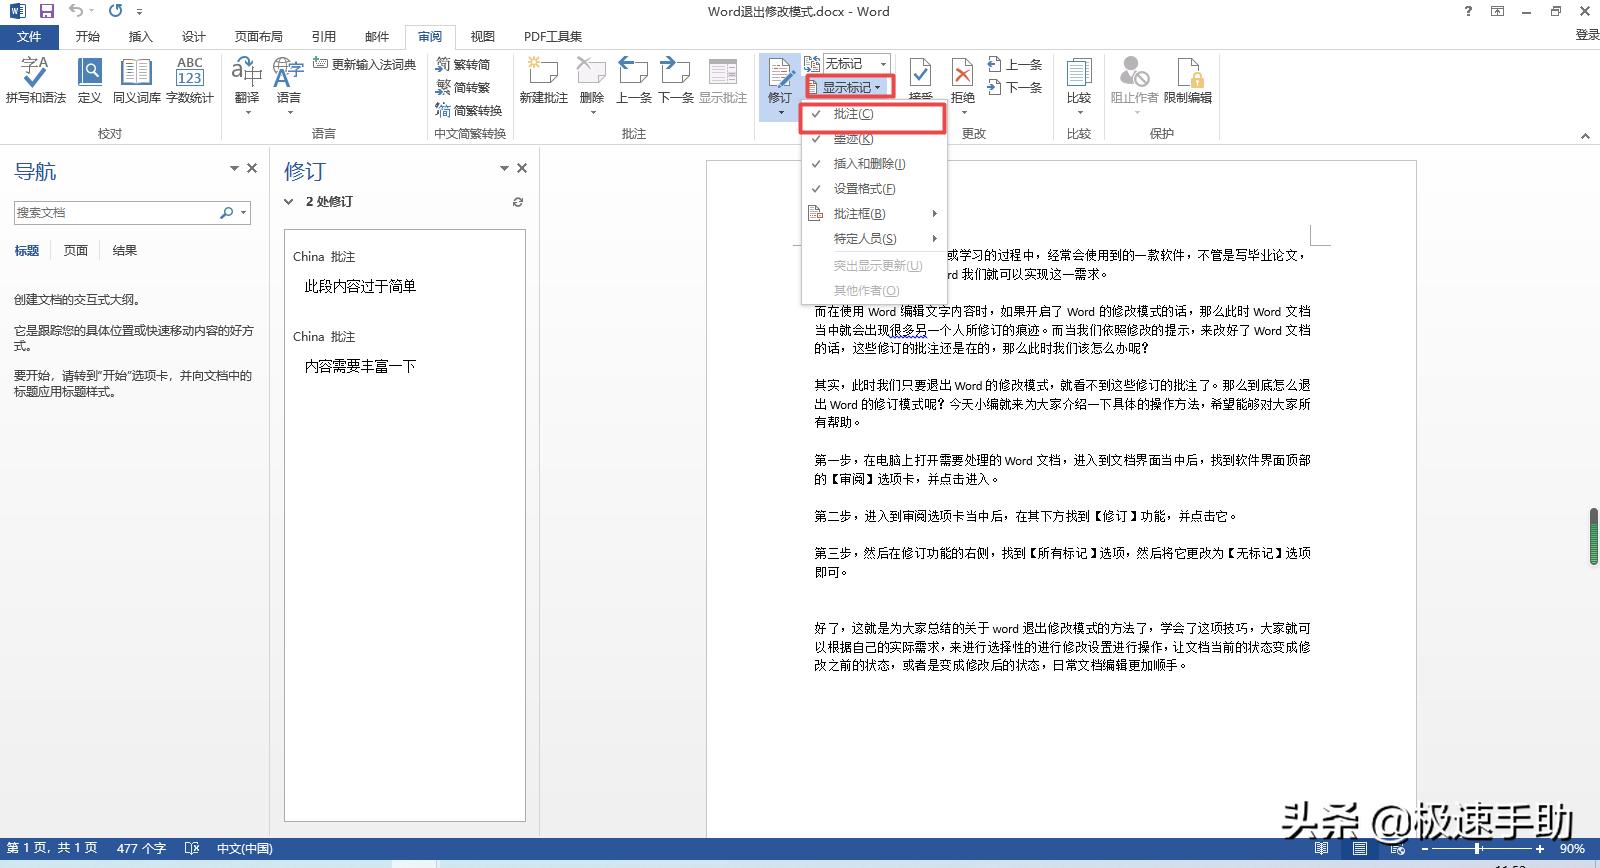This screenshot has width=1600, height=868.
Task: Collapse the ribbon with the chevron
Action: pos(1585,136)
